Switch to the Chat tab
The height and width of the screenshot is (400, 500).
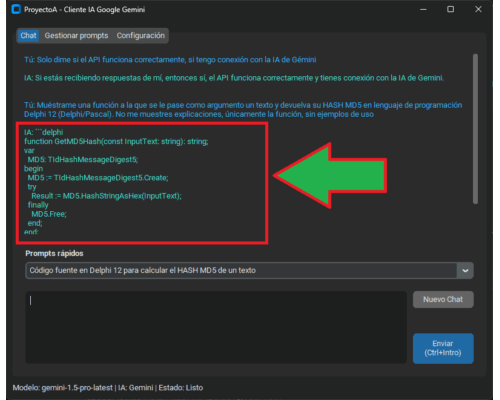point(28,36)
